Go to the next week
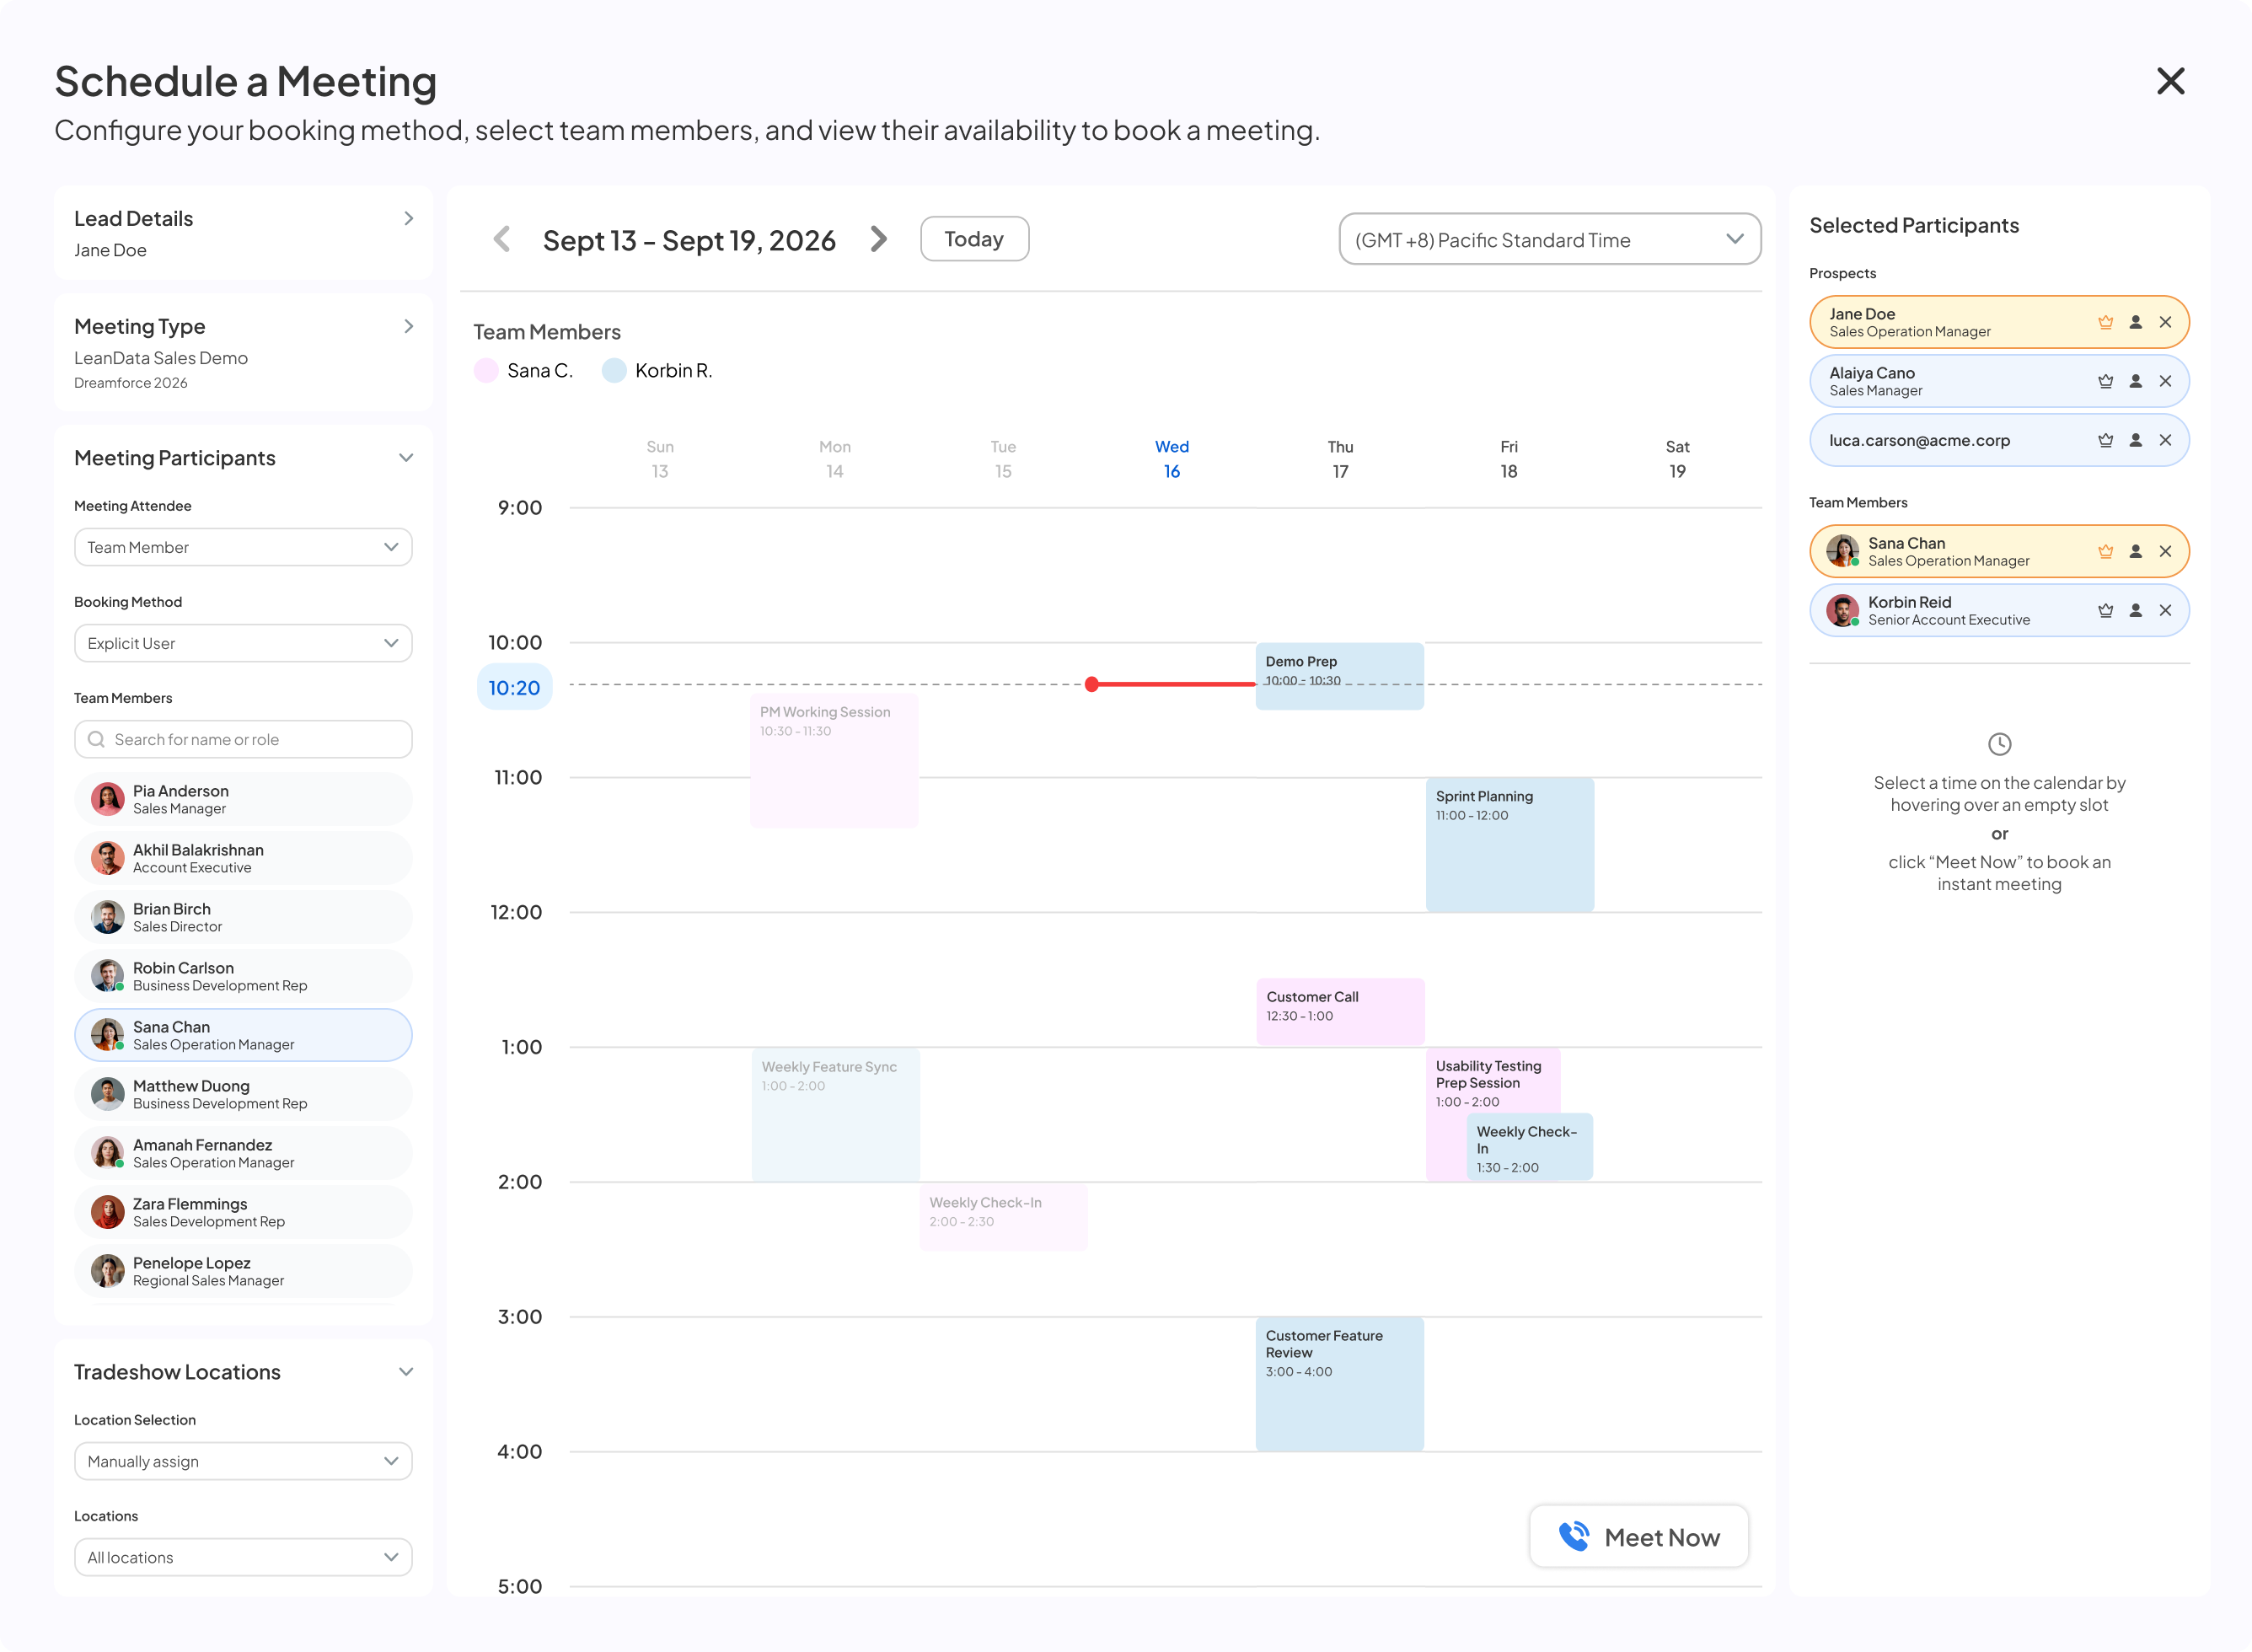 pos(879,239)
